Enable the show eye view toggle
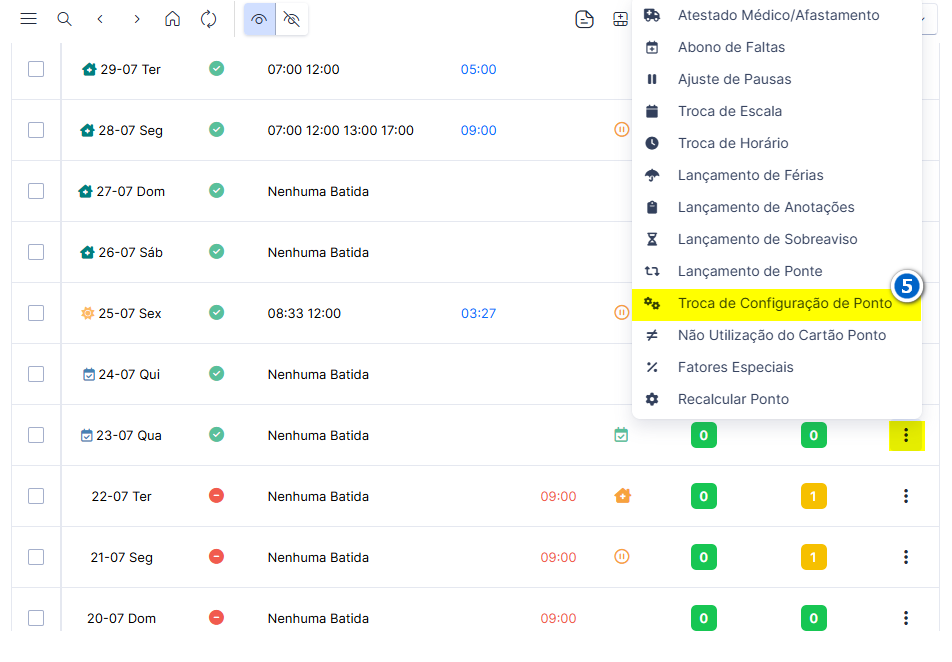The height and width of the screenshot is (662, 952). [x=259, y=19]
